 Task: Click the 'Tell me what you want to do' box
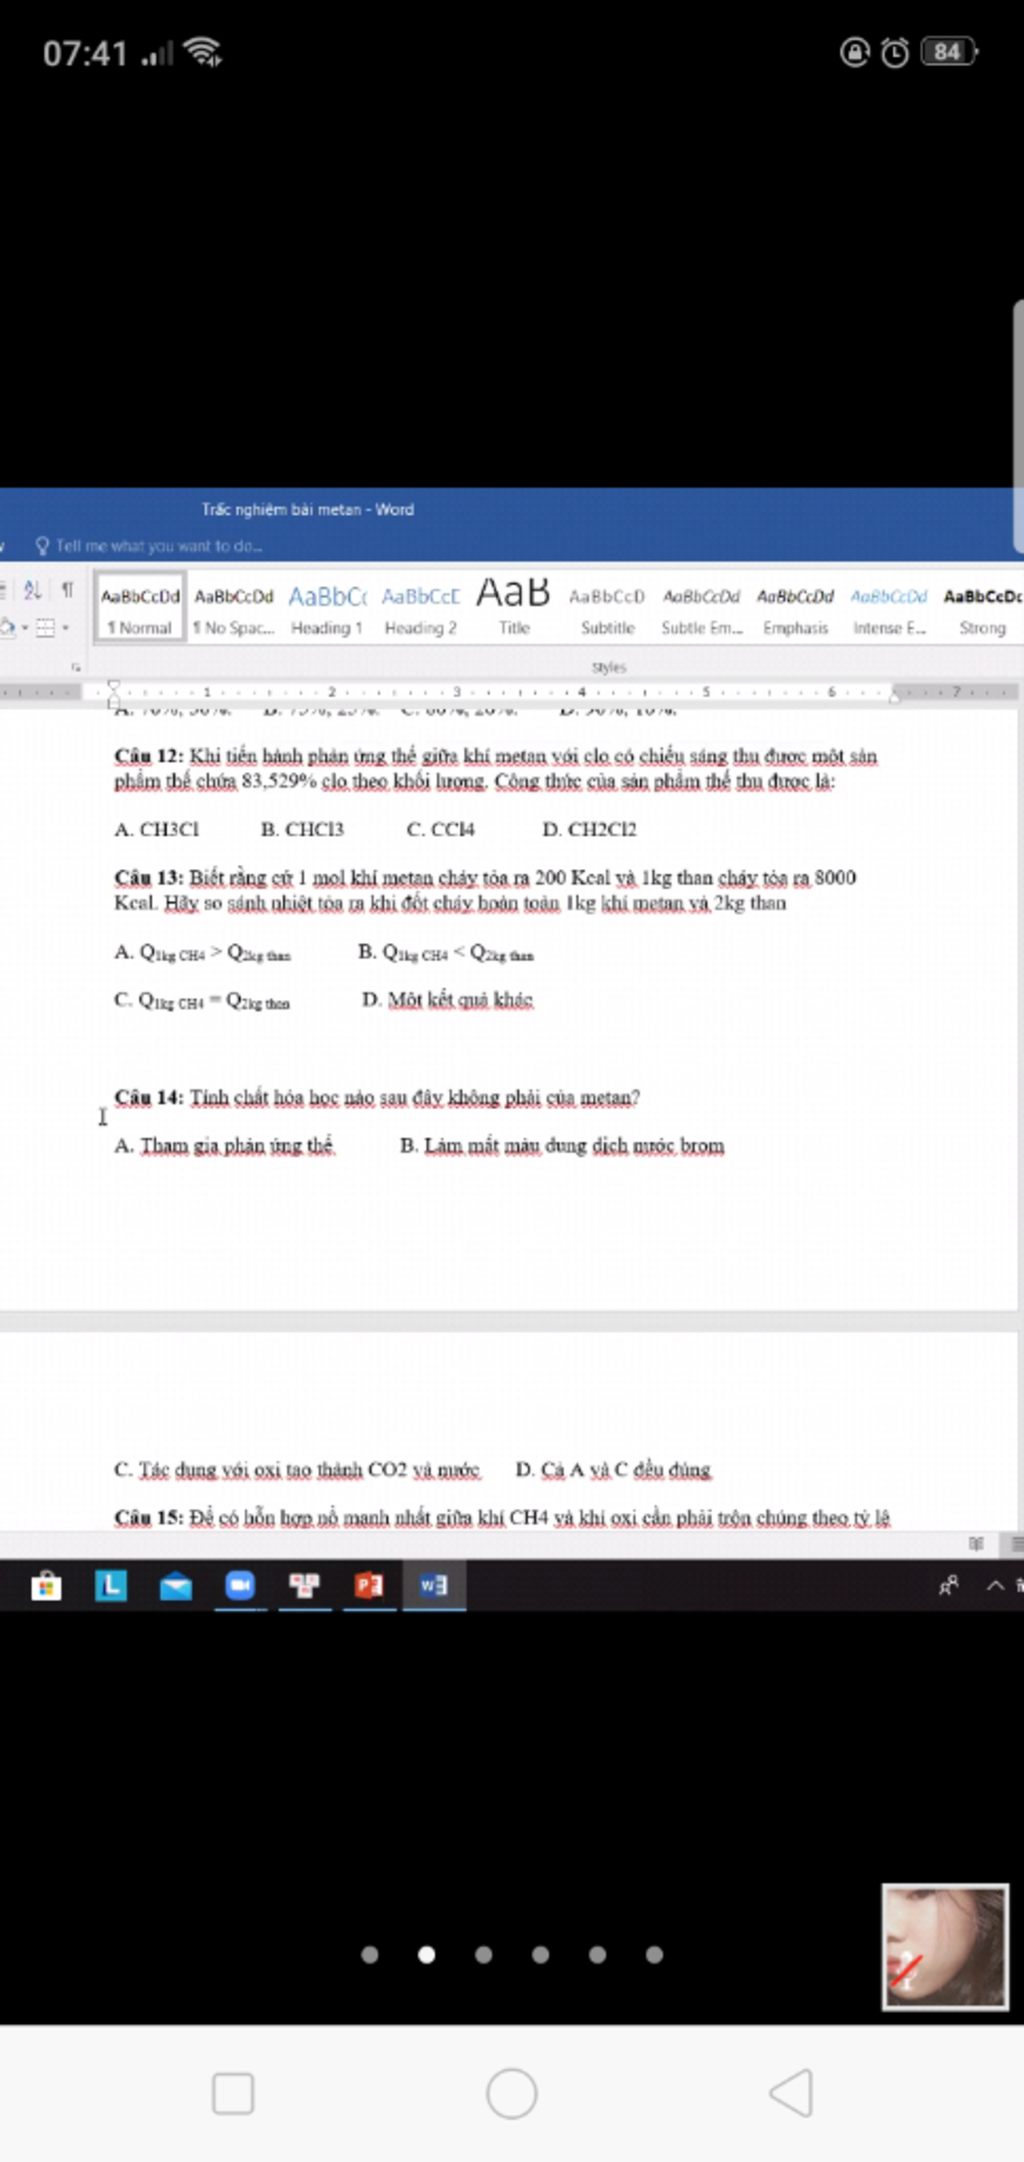(x=159, y=546)
